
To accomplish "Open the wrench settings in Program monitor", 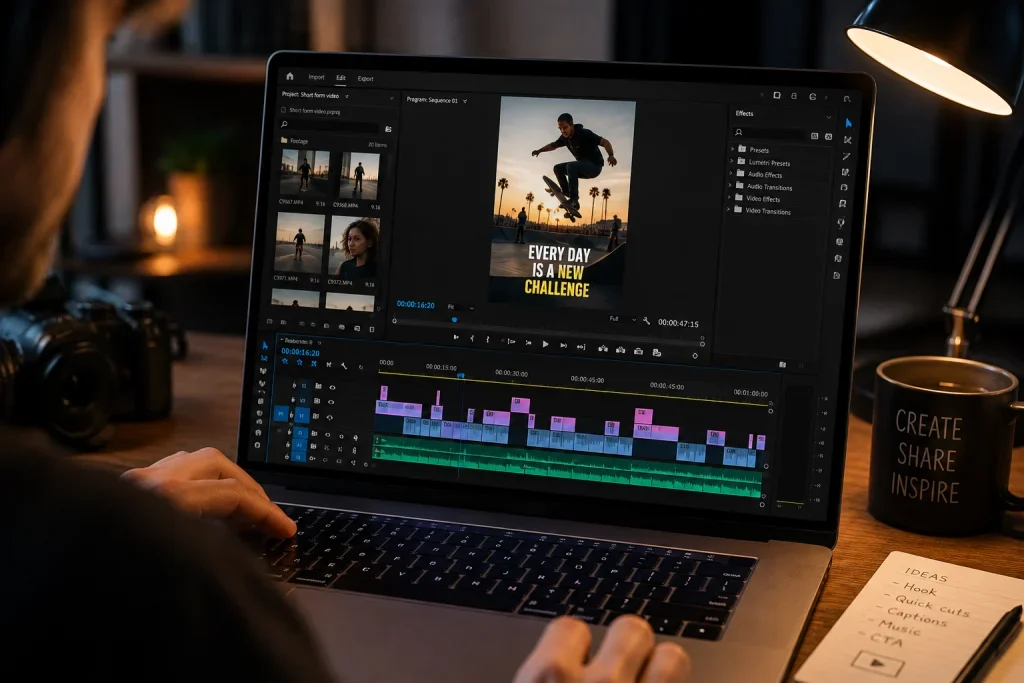I will (x=646, y=321).
